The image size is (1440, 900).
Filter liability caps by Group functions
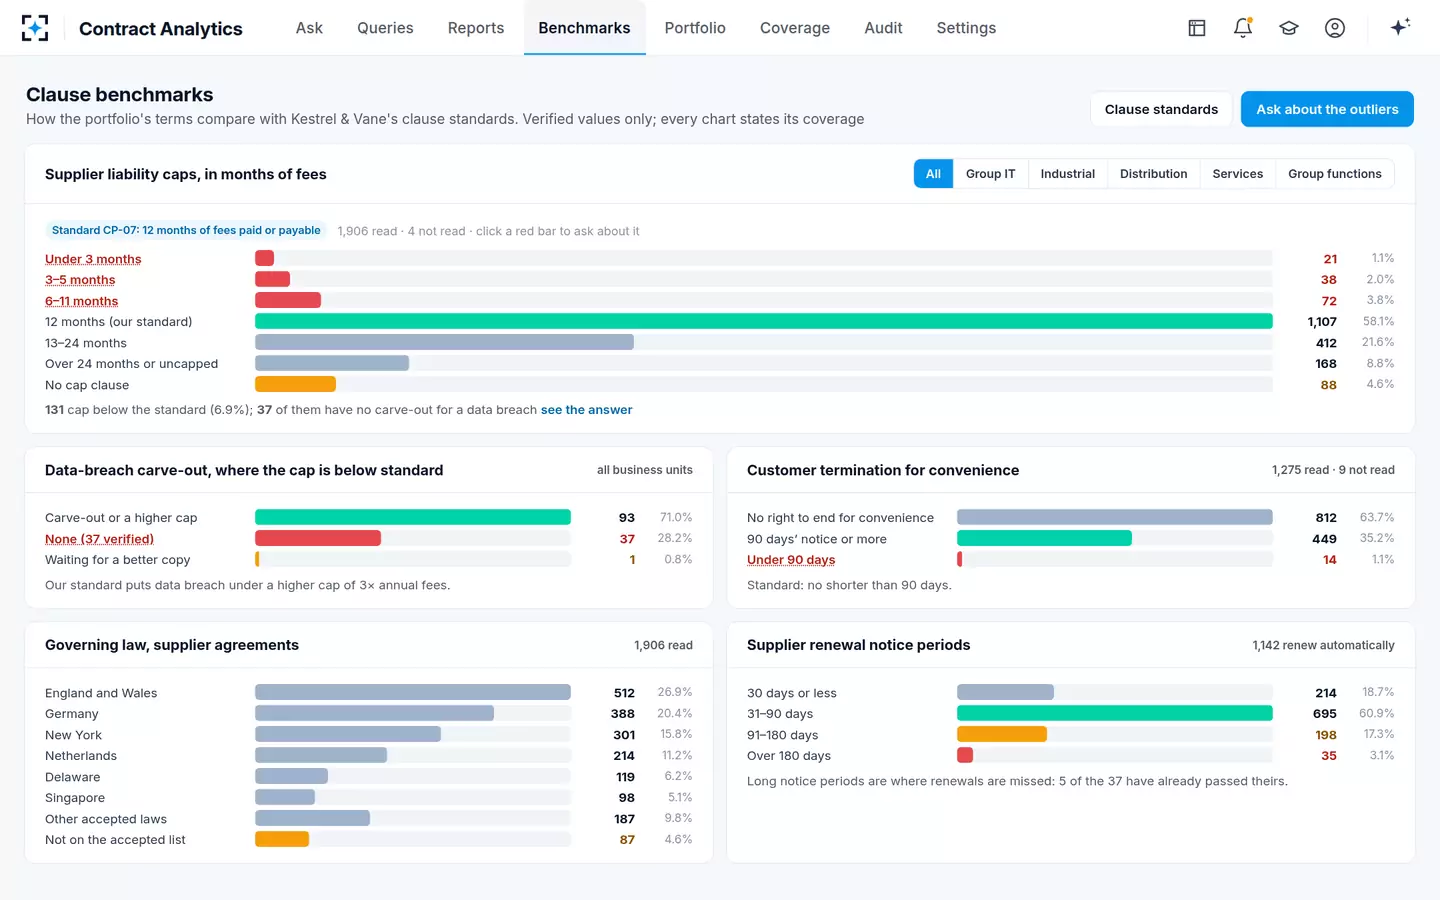point(1334,174)
